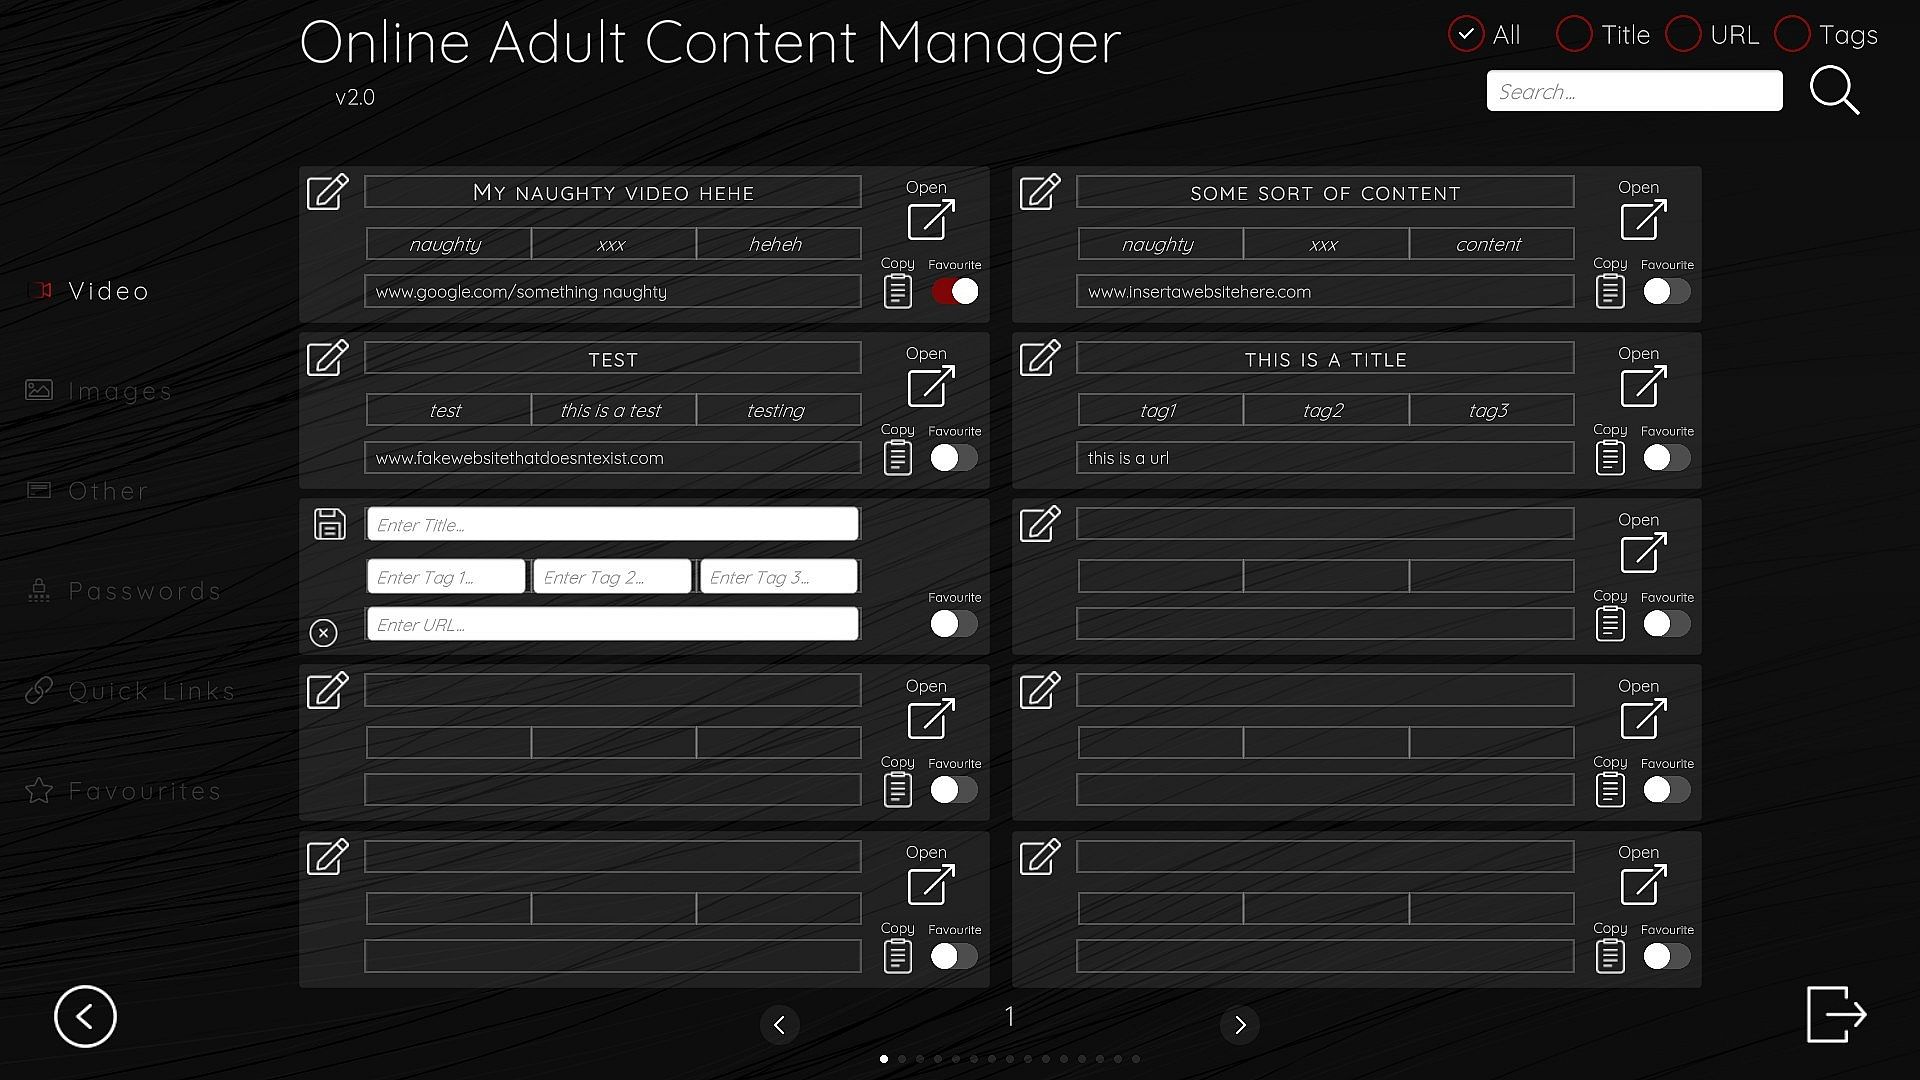This screenshot has width=1920, height=1080.
Task: Copy the 'This is a title' URL
Action: coord(1609,457)
